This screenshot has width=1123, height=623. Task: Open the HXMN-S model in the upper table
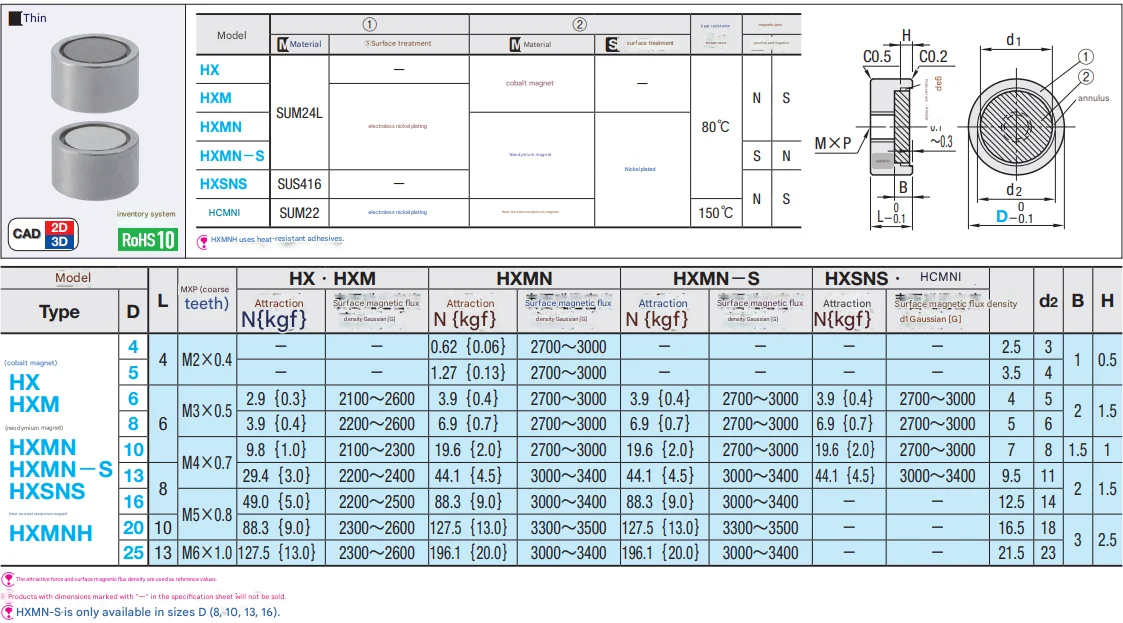[232, 156]
